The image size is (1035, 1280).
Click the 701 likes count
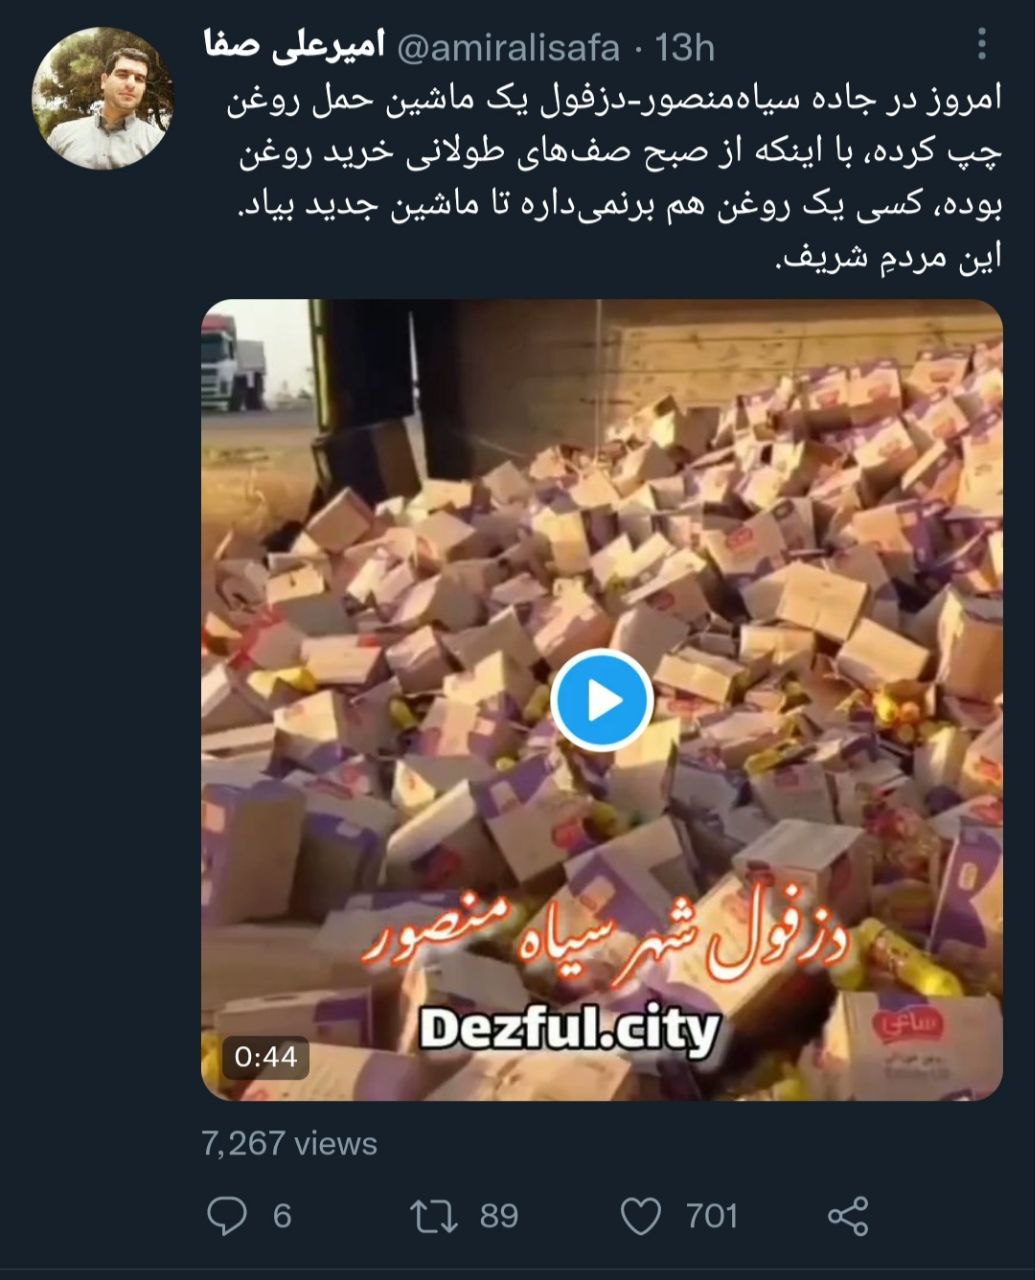712,1216
